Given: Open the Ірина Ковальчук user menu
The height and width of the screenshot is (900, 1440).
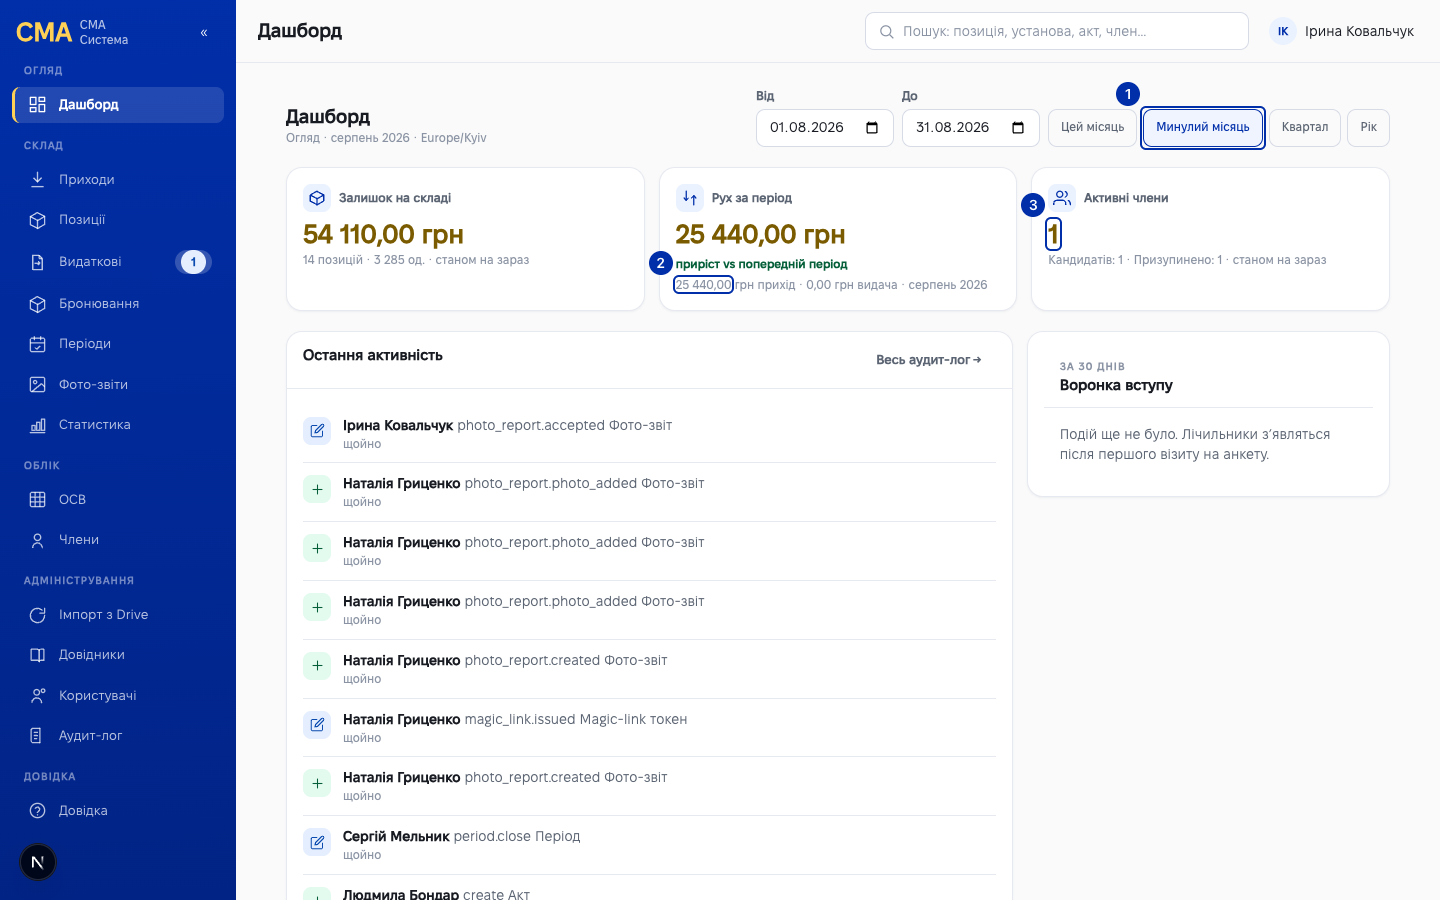Looking at the screenshot, I should coord(1342,32).
